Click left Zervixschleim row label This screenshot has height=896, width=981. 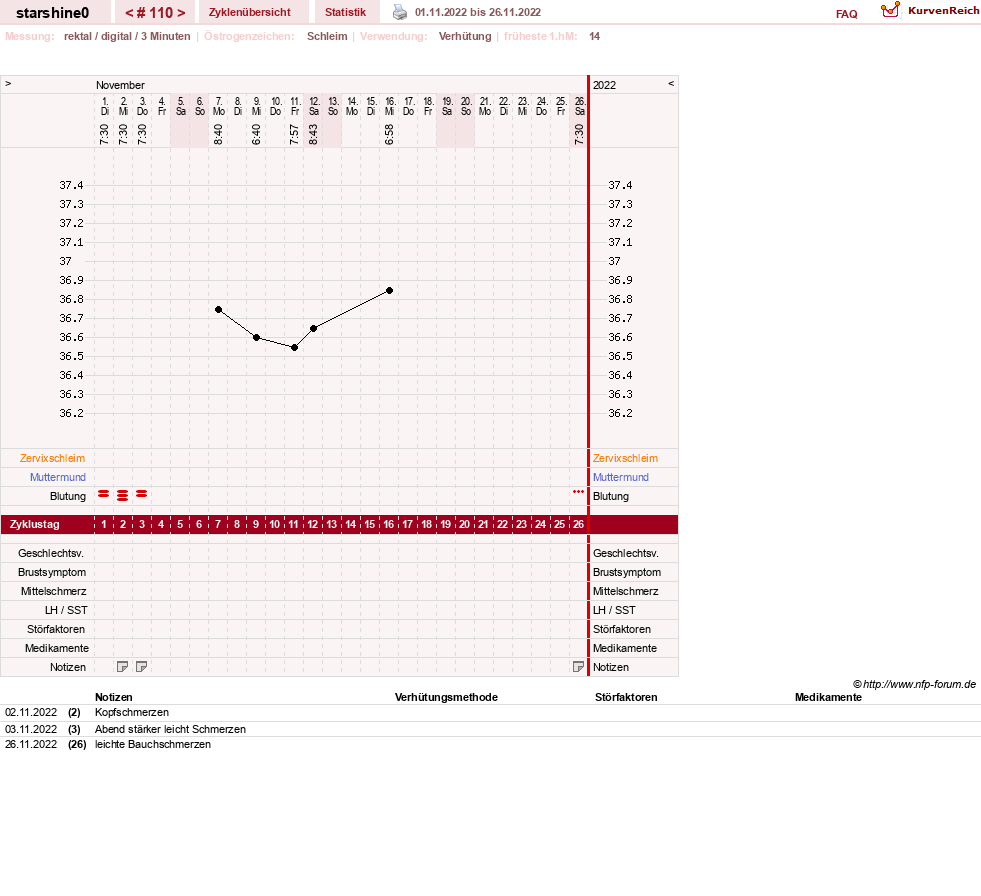pos(53,458)
